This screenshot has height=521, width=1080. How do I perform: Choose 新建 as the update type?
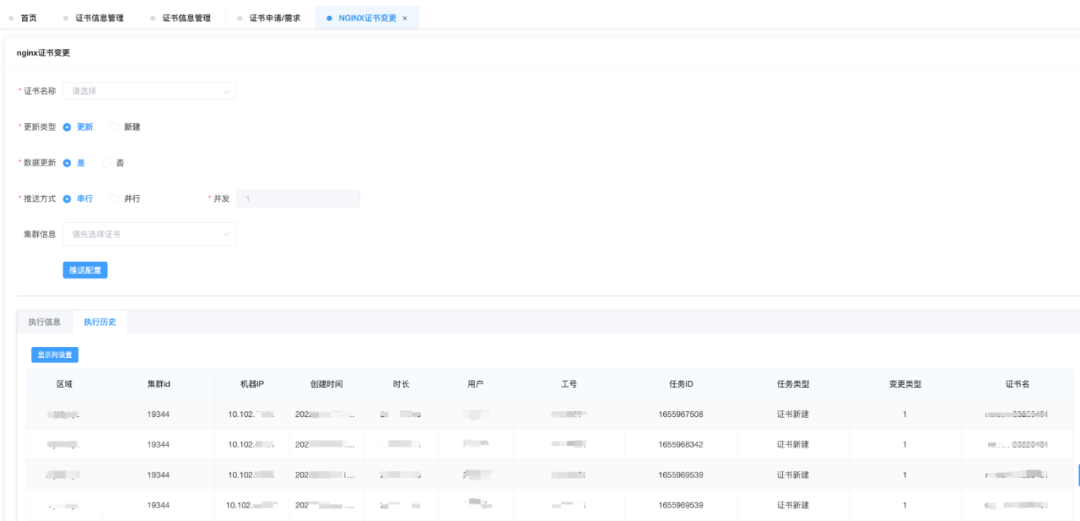click(x=115, y=127)
